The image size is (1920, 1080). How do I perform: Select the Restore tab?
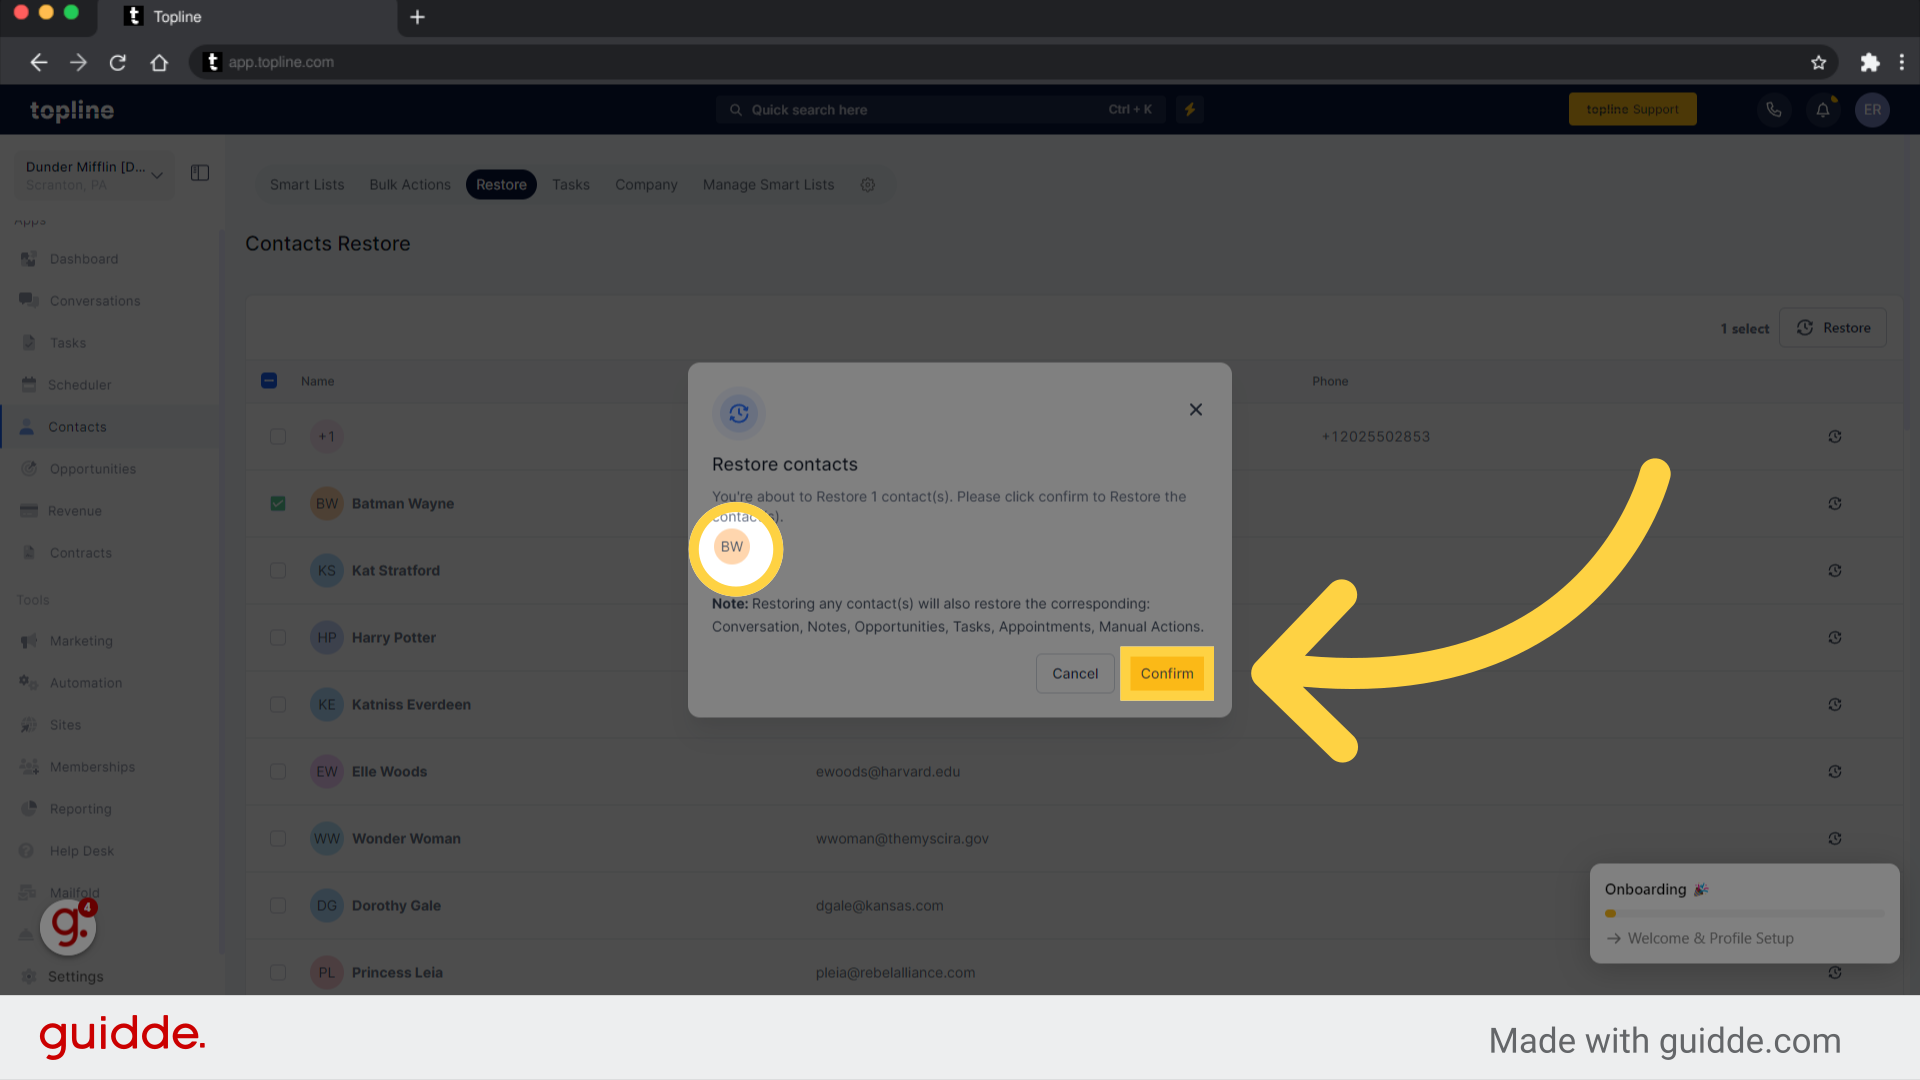[x=501, y=185]
